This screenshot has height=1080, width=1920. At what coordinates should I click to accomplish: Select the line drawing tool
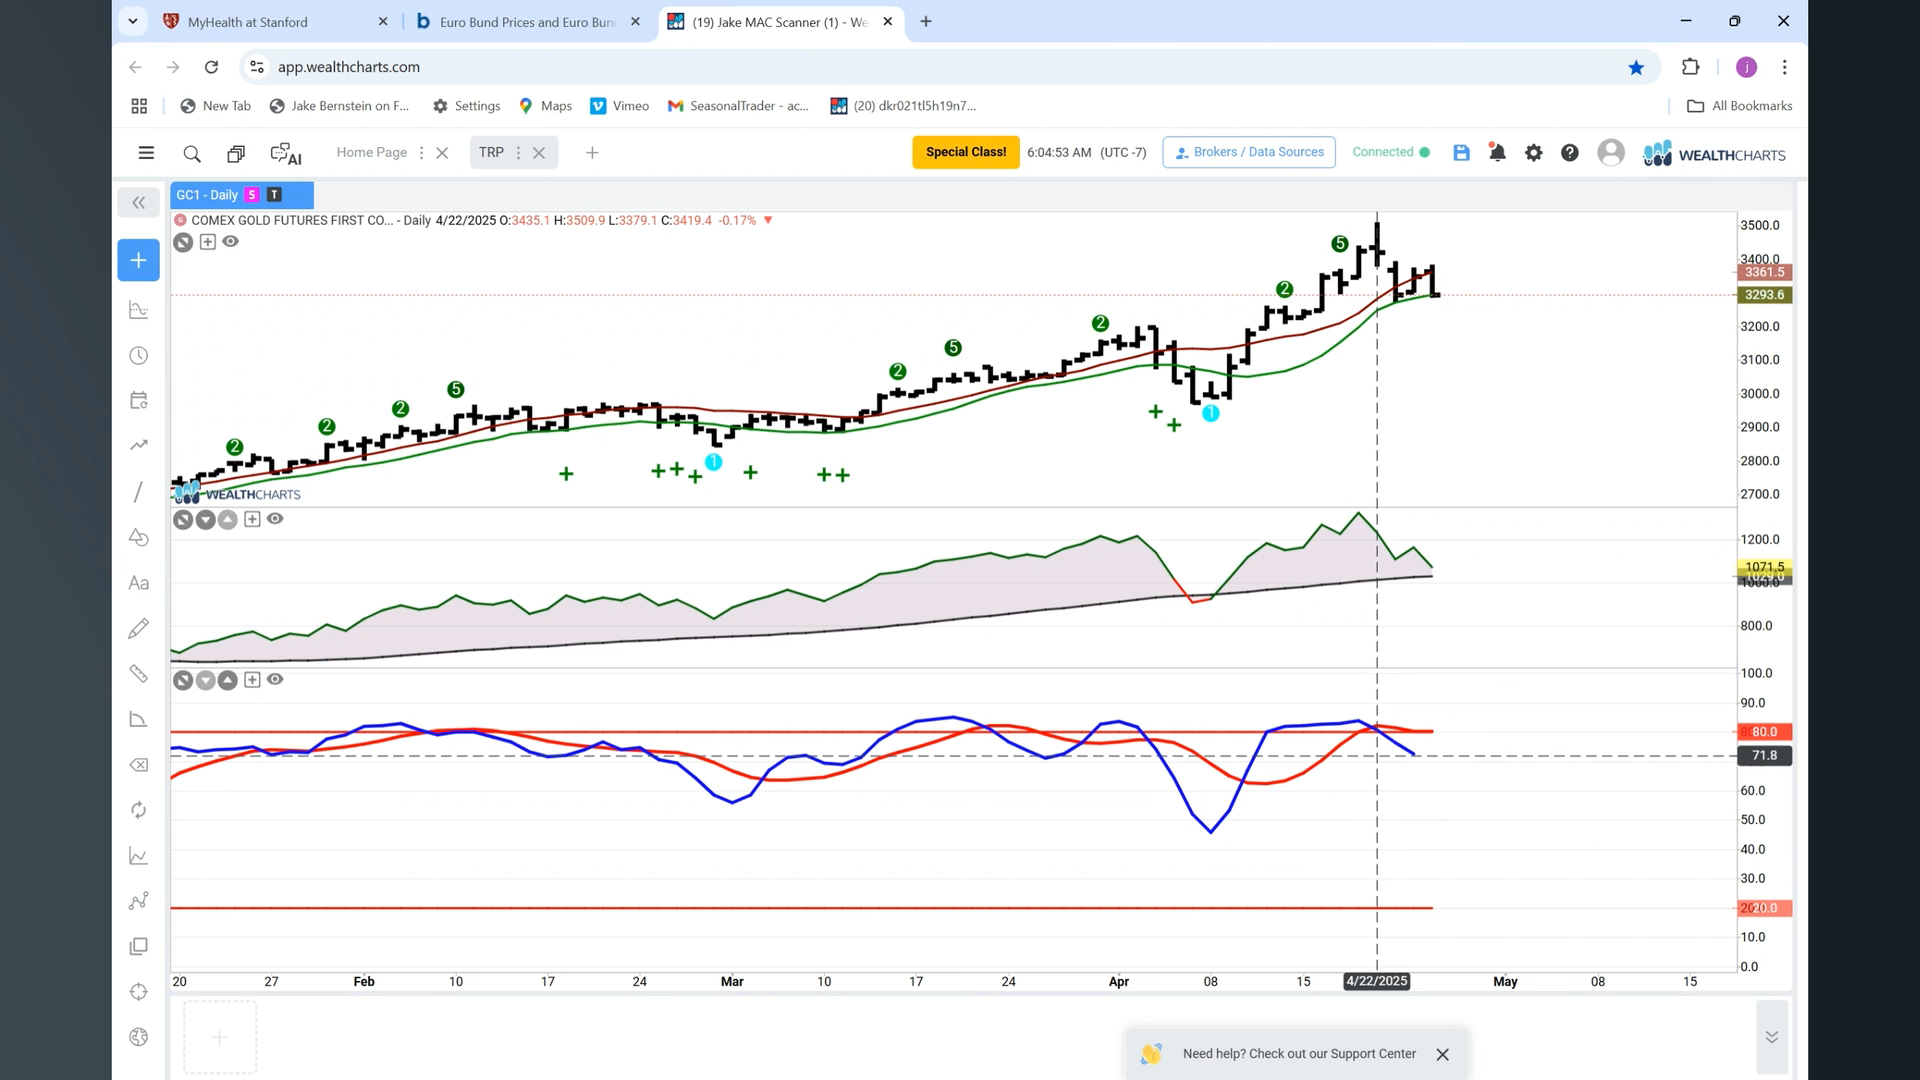(139, 492)
